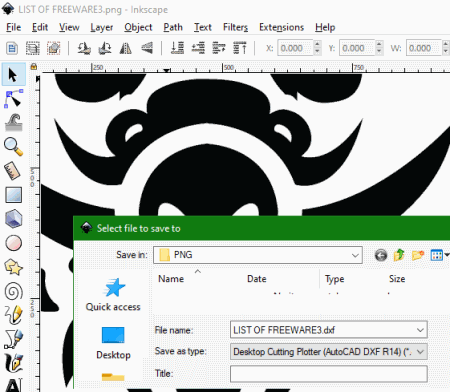The height and width of the screenshot is (392, 450).
Task: Open the Object menu
Action: [138, 27]
